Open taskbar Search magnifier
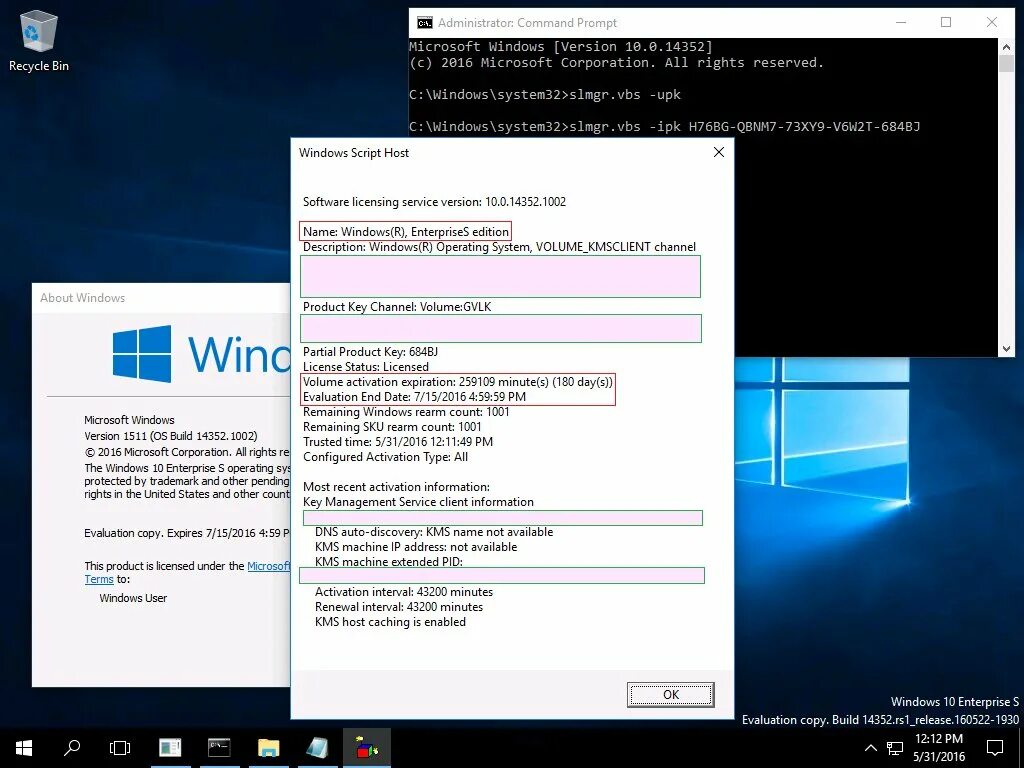 (x=72, y=748)
